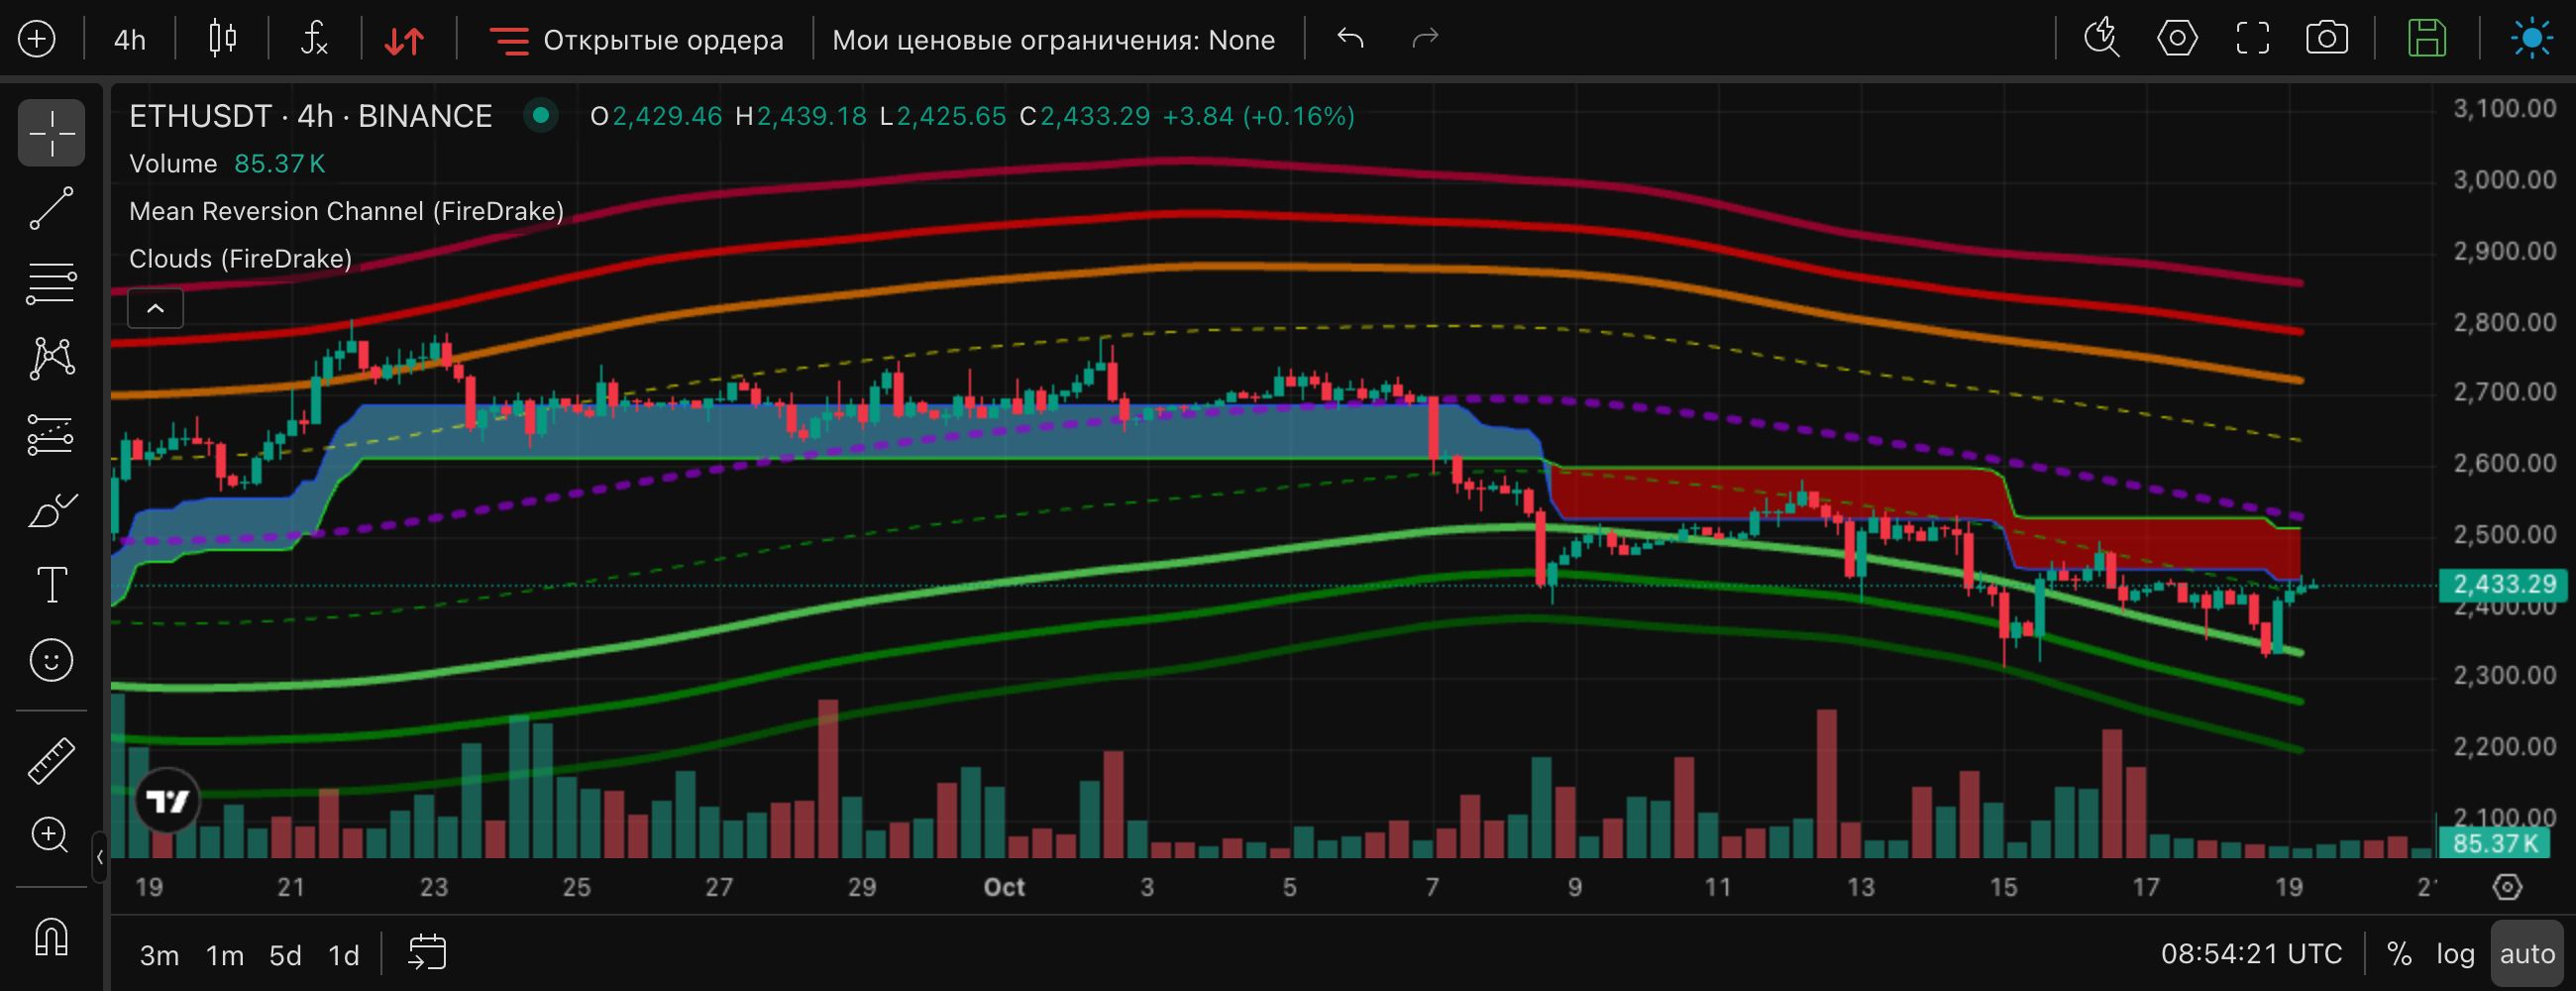Open the indicators fx menu
This screenshot has width=2576, height=991.
click(315, 39)
